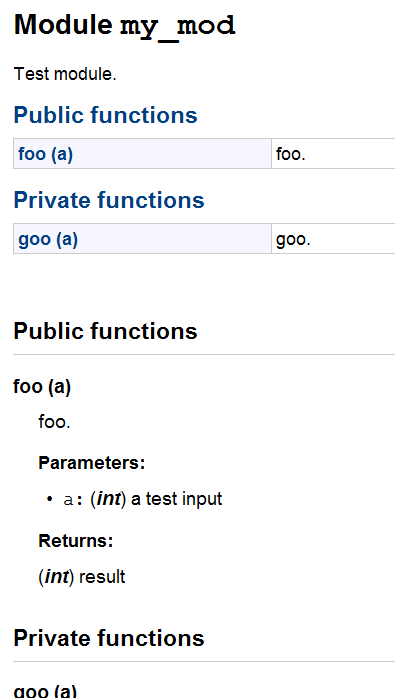Follow the 'foo (a)' link in summary table

pyautogui.click(x=45, y=154)
